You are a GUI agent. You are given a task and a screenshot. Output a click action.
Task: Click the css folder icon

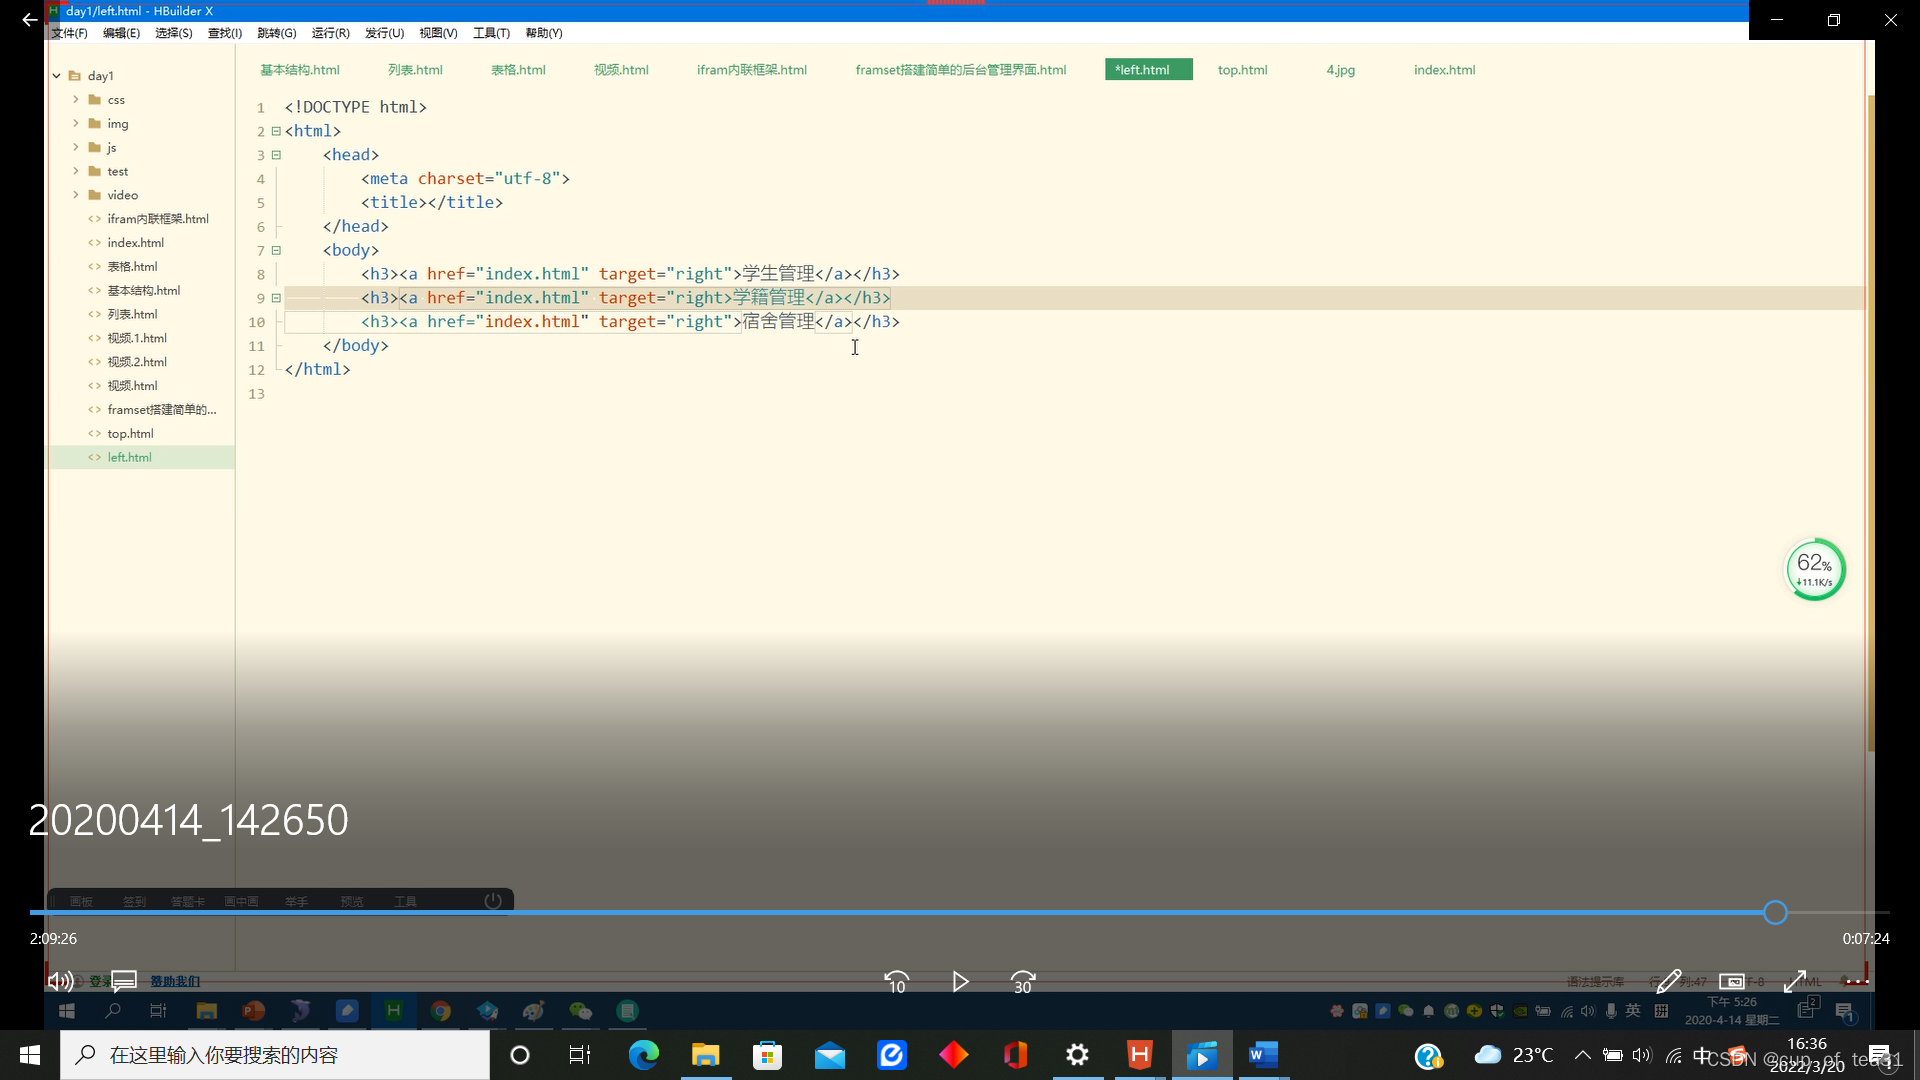(94, 99)
